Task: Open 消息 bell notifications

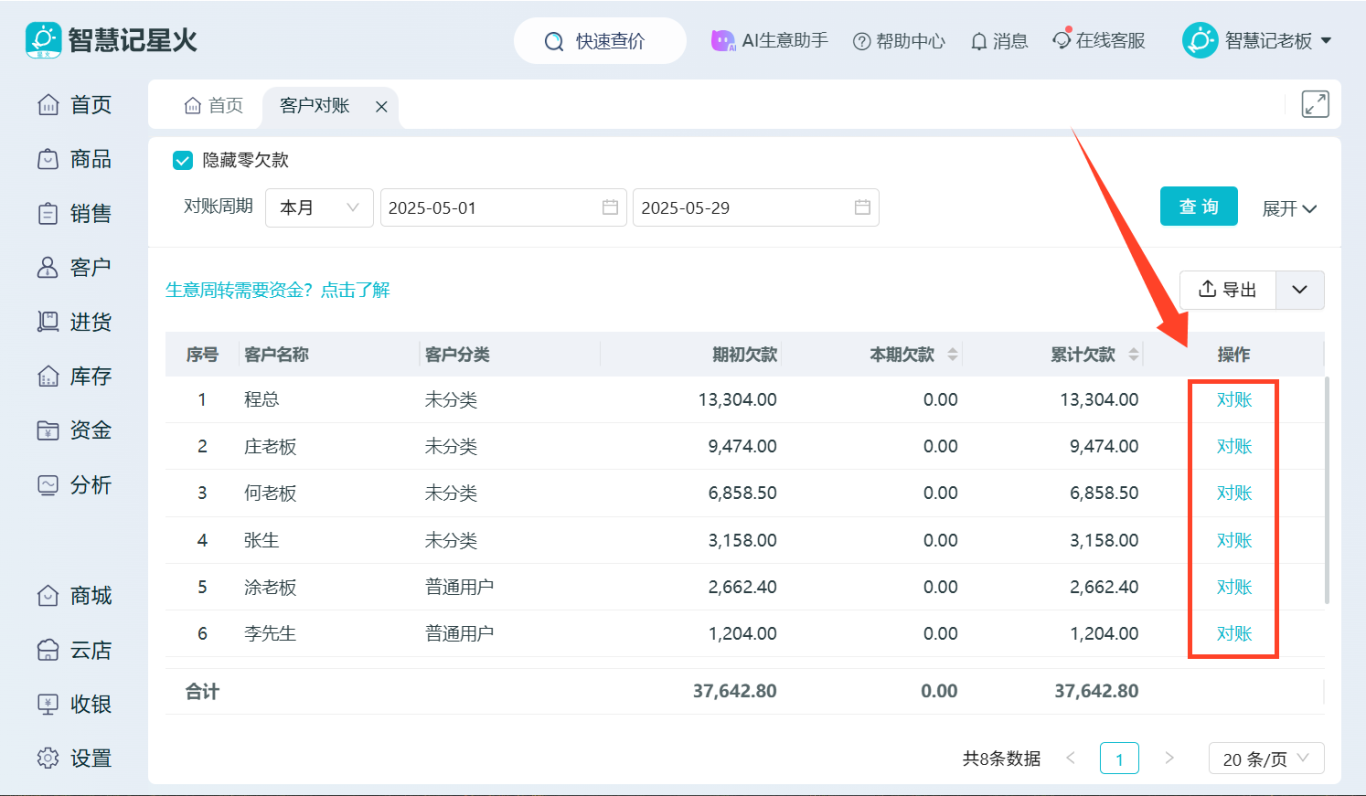Action: [979, 42]
